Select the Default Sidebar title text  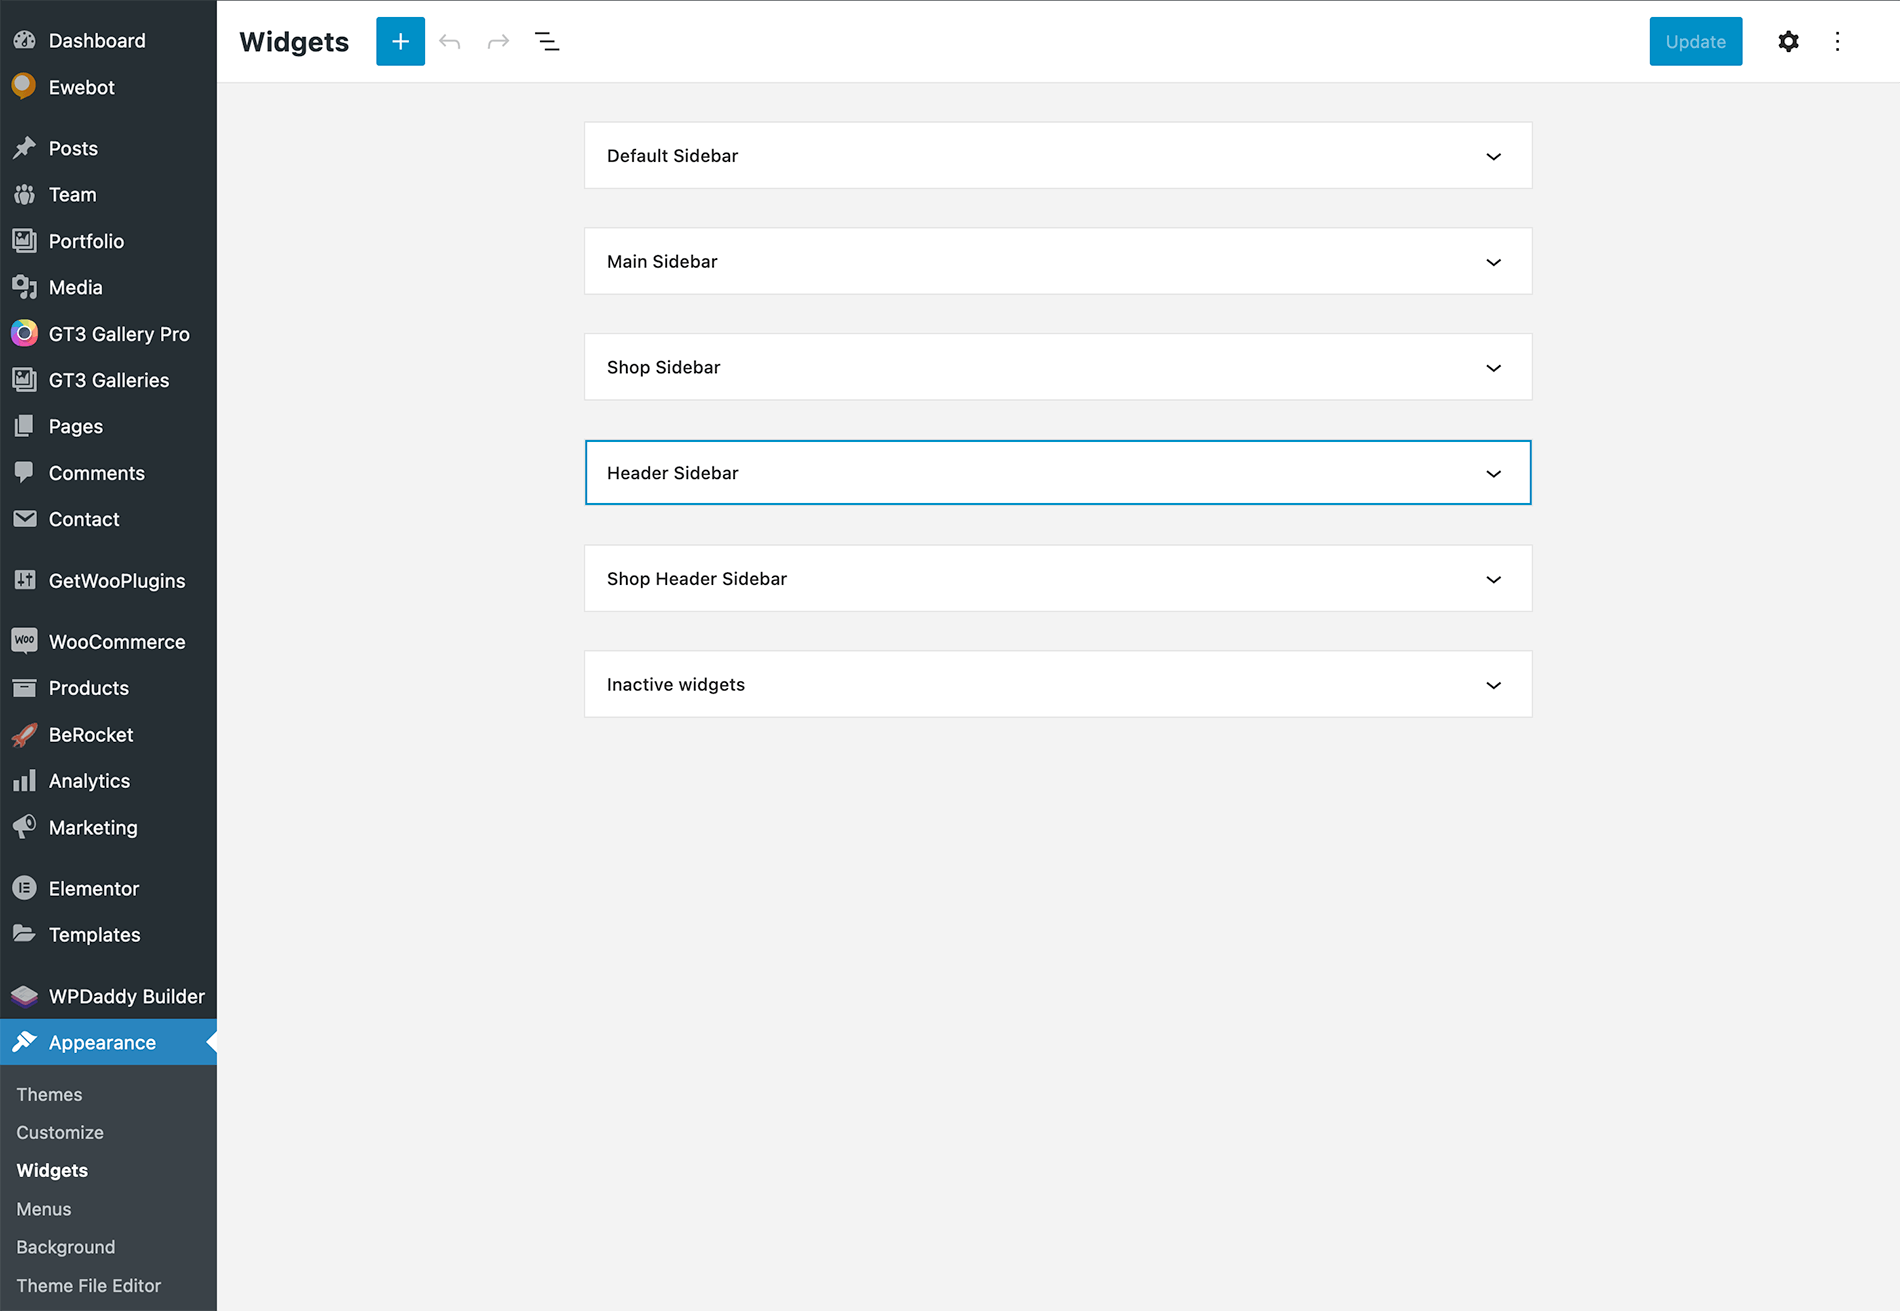pyautogui.click(x=672, y=156)
